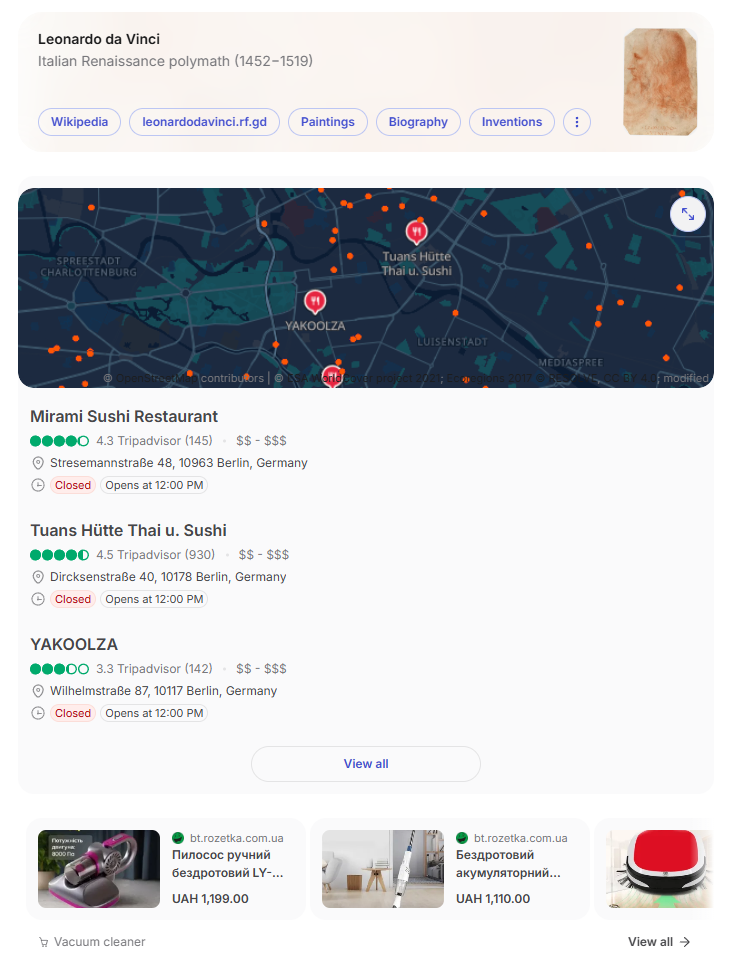Click the Closed badge for Mirami Sushi
Viewport: 735px width, 963px height.
tap(73, 485)
